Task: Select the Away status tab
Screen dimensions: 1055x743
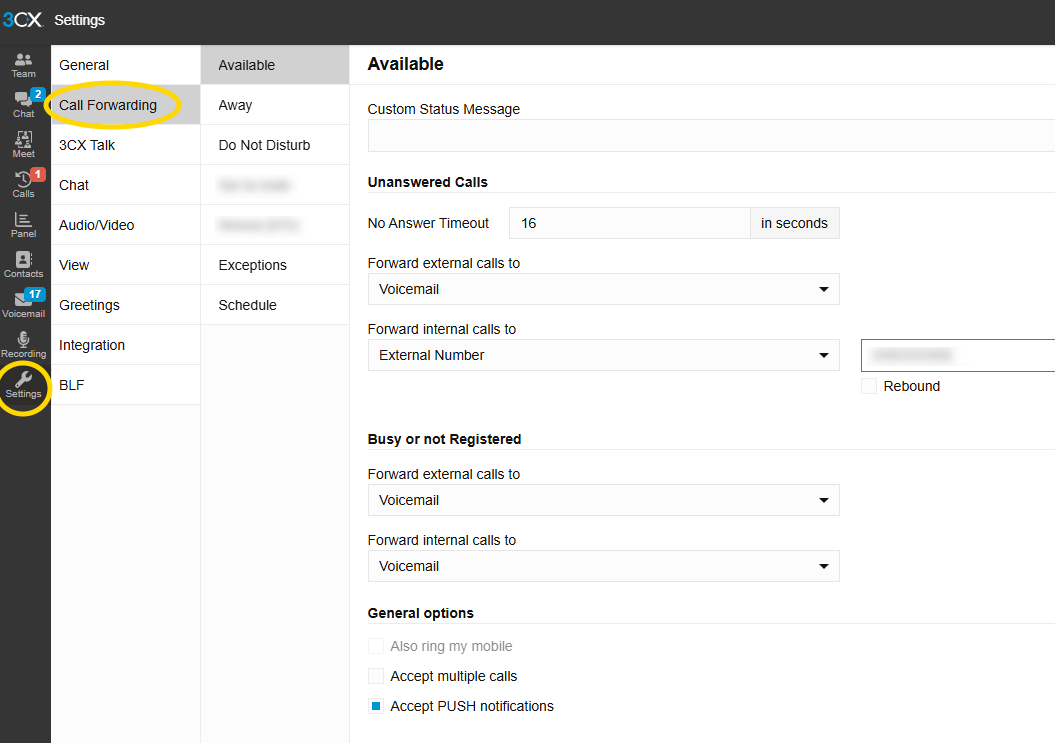Action: click(x=275, y=105)
